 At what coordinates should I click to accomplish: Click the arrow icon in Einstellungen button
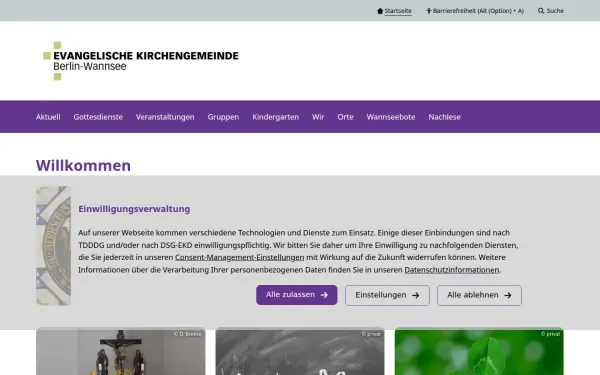(x=416, y=295)
